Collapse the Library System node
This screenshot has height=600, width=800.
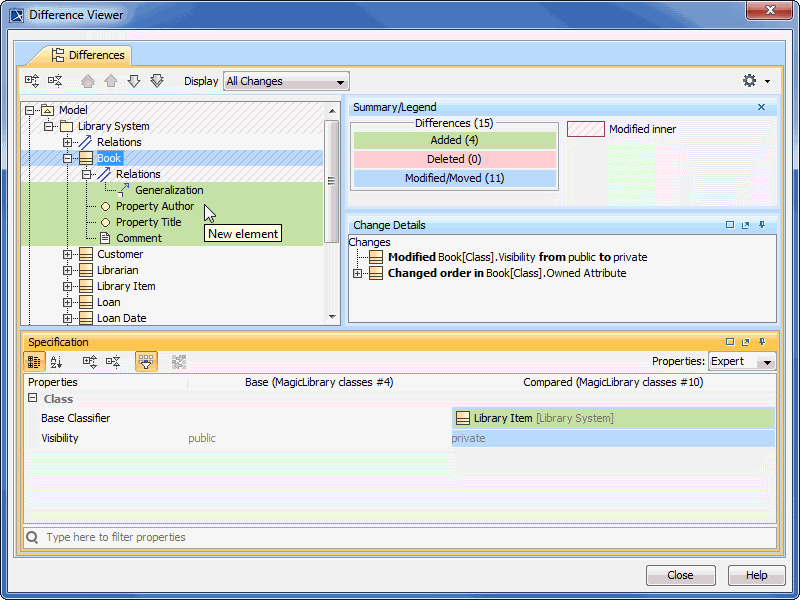tap(48, 126)
